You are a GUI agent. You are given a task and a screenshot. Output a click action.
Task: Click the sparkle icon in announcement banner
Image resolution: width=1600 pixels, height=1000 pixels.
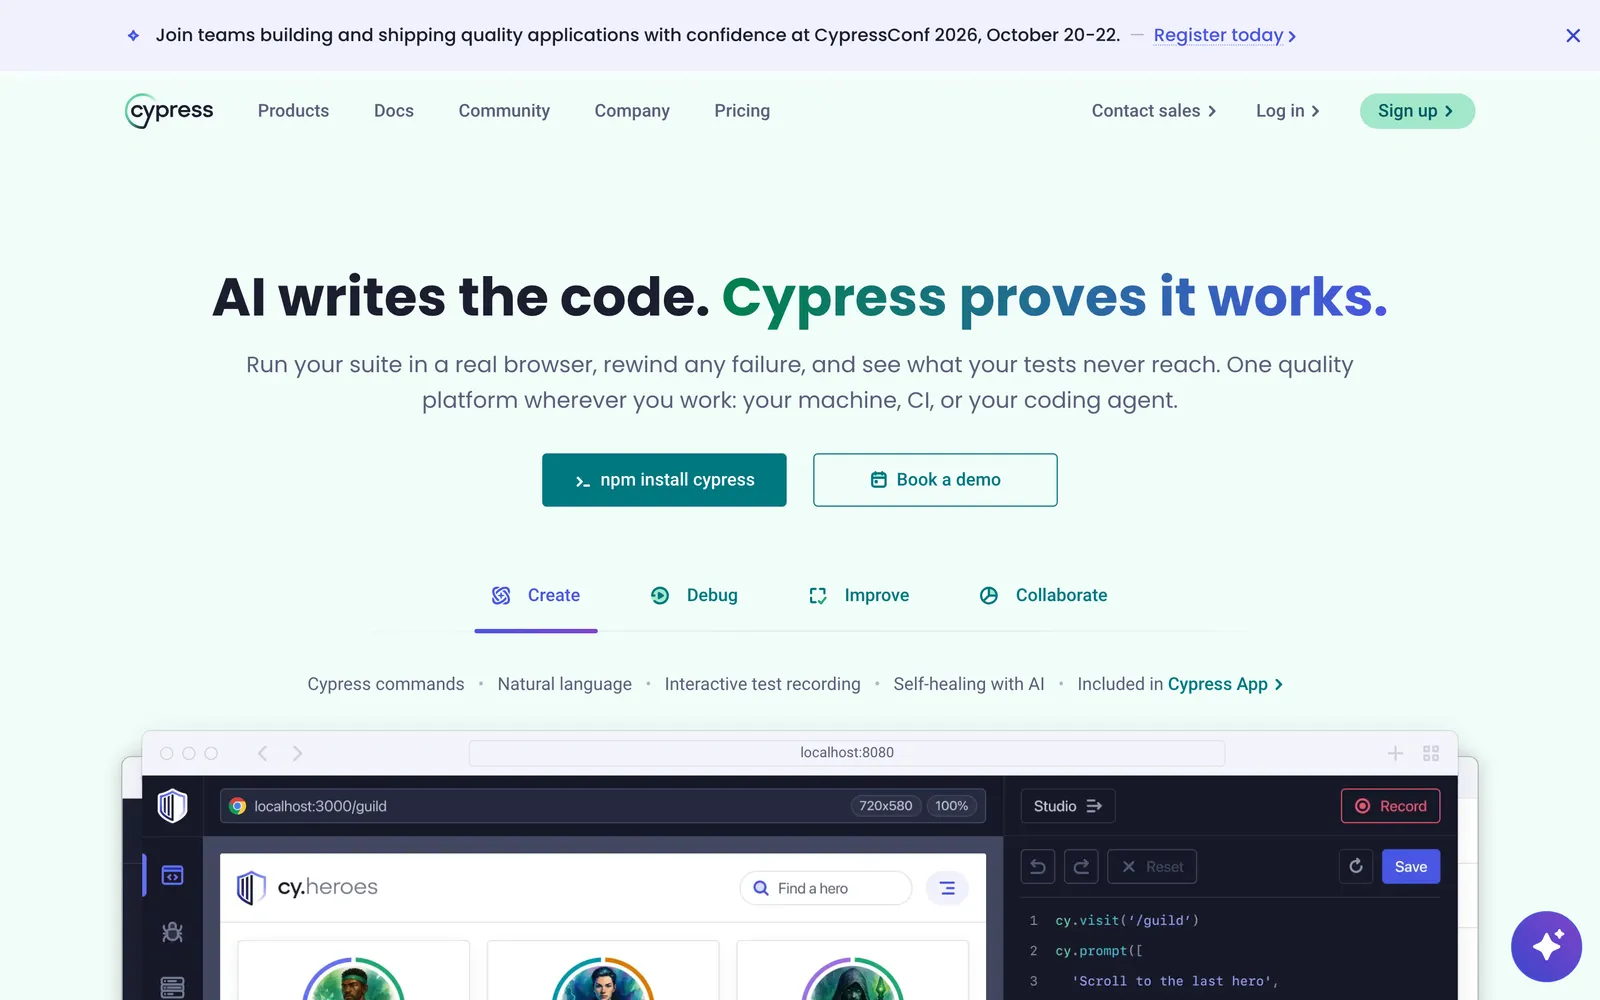click(133, 36)
